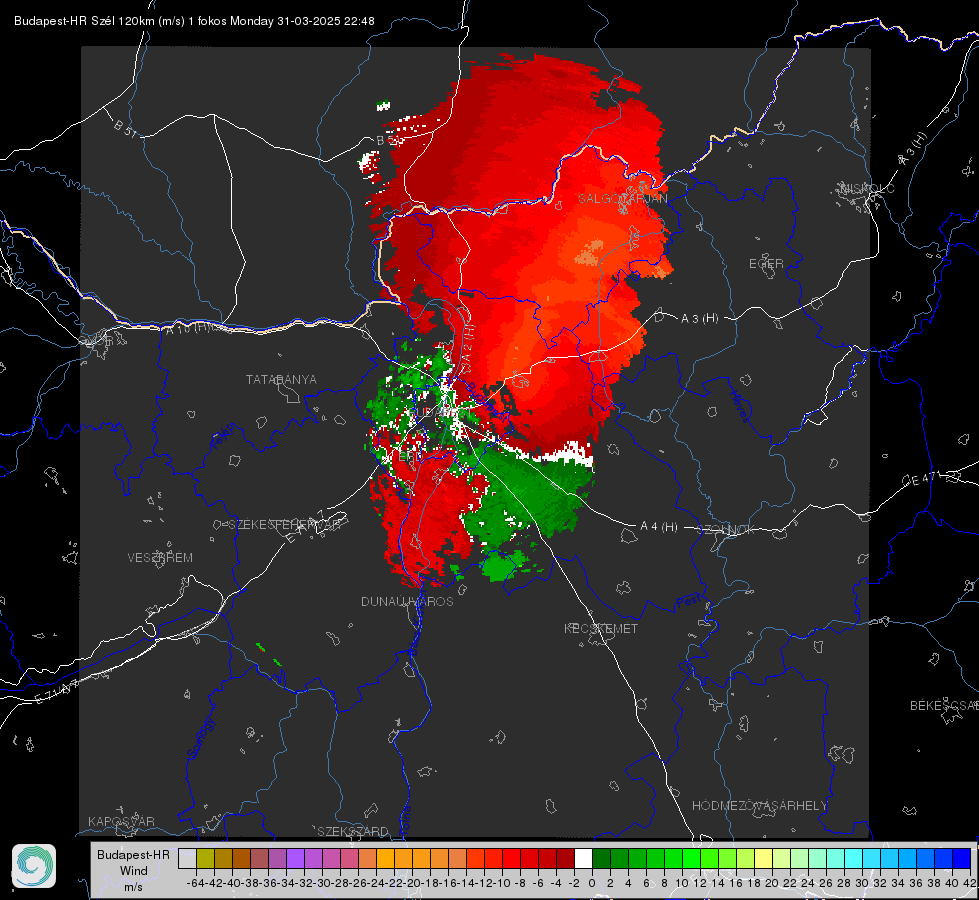
Task: Click the SALGÓTARJÁN city label
Action: [x=622, y=199]
